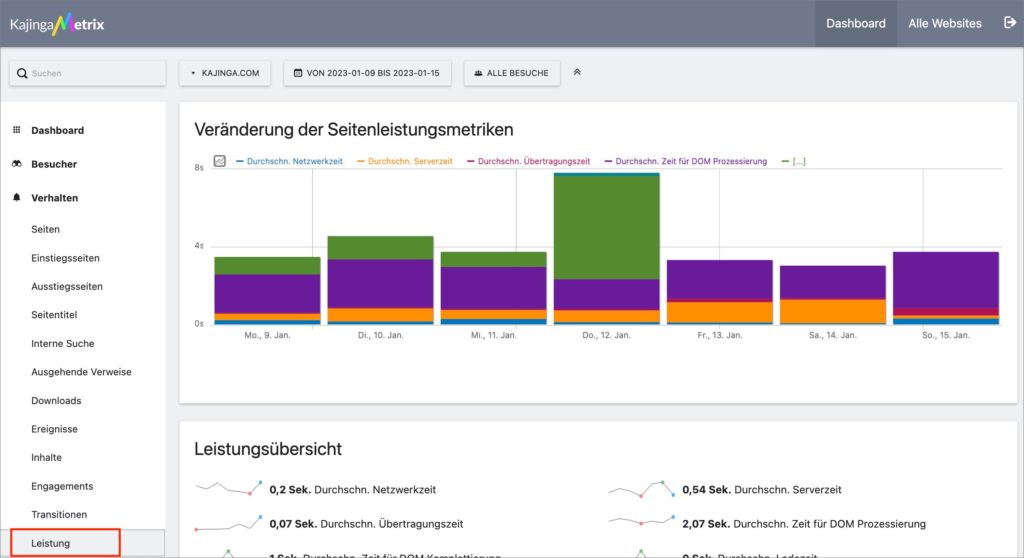Open Alle Websites in header

944,24
